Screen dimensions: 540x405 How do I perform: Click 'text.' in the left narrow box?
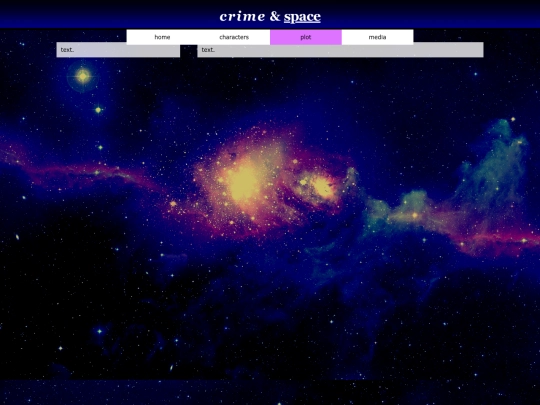(x=67, y=50)
